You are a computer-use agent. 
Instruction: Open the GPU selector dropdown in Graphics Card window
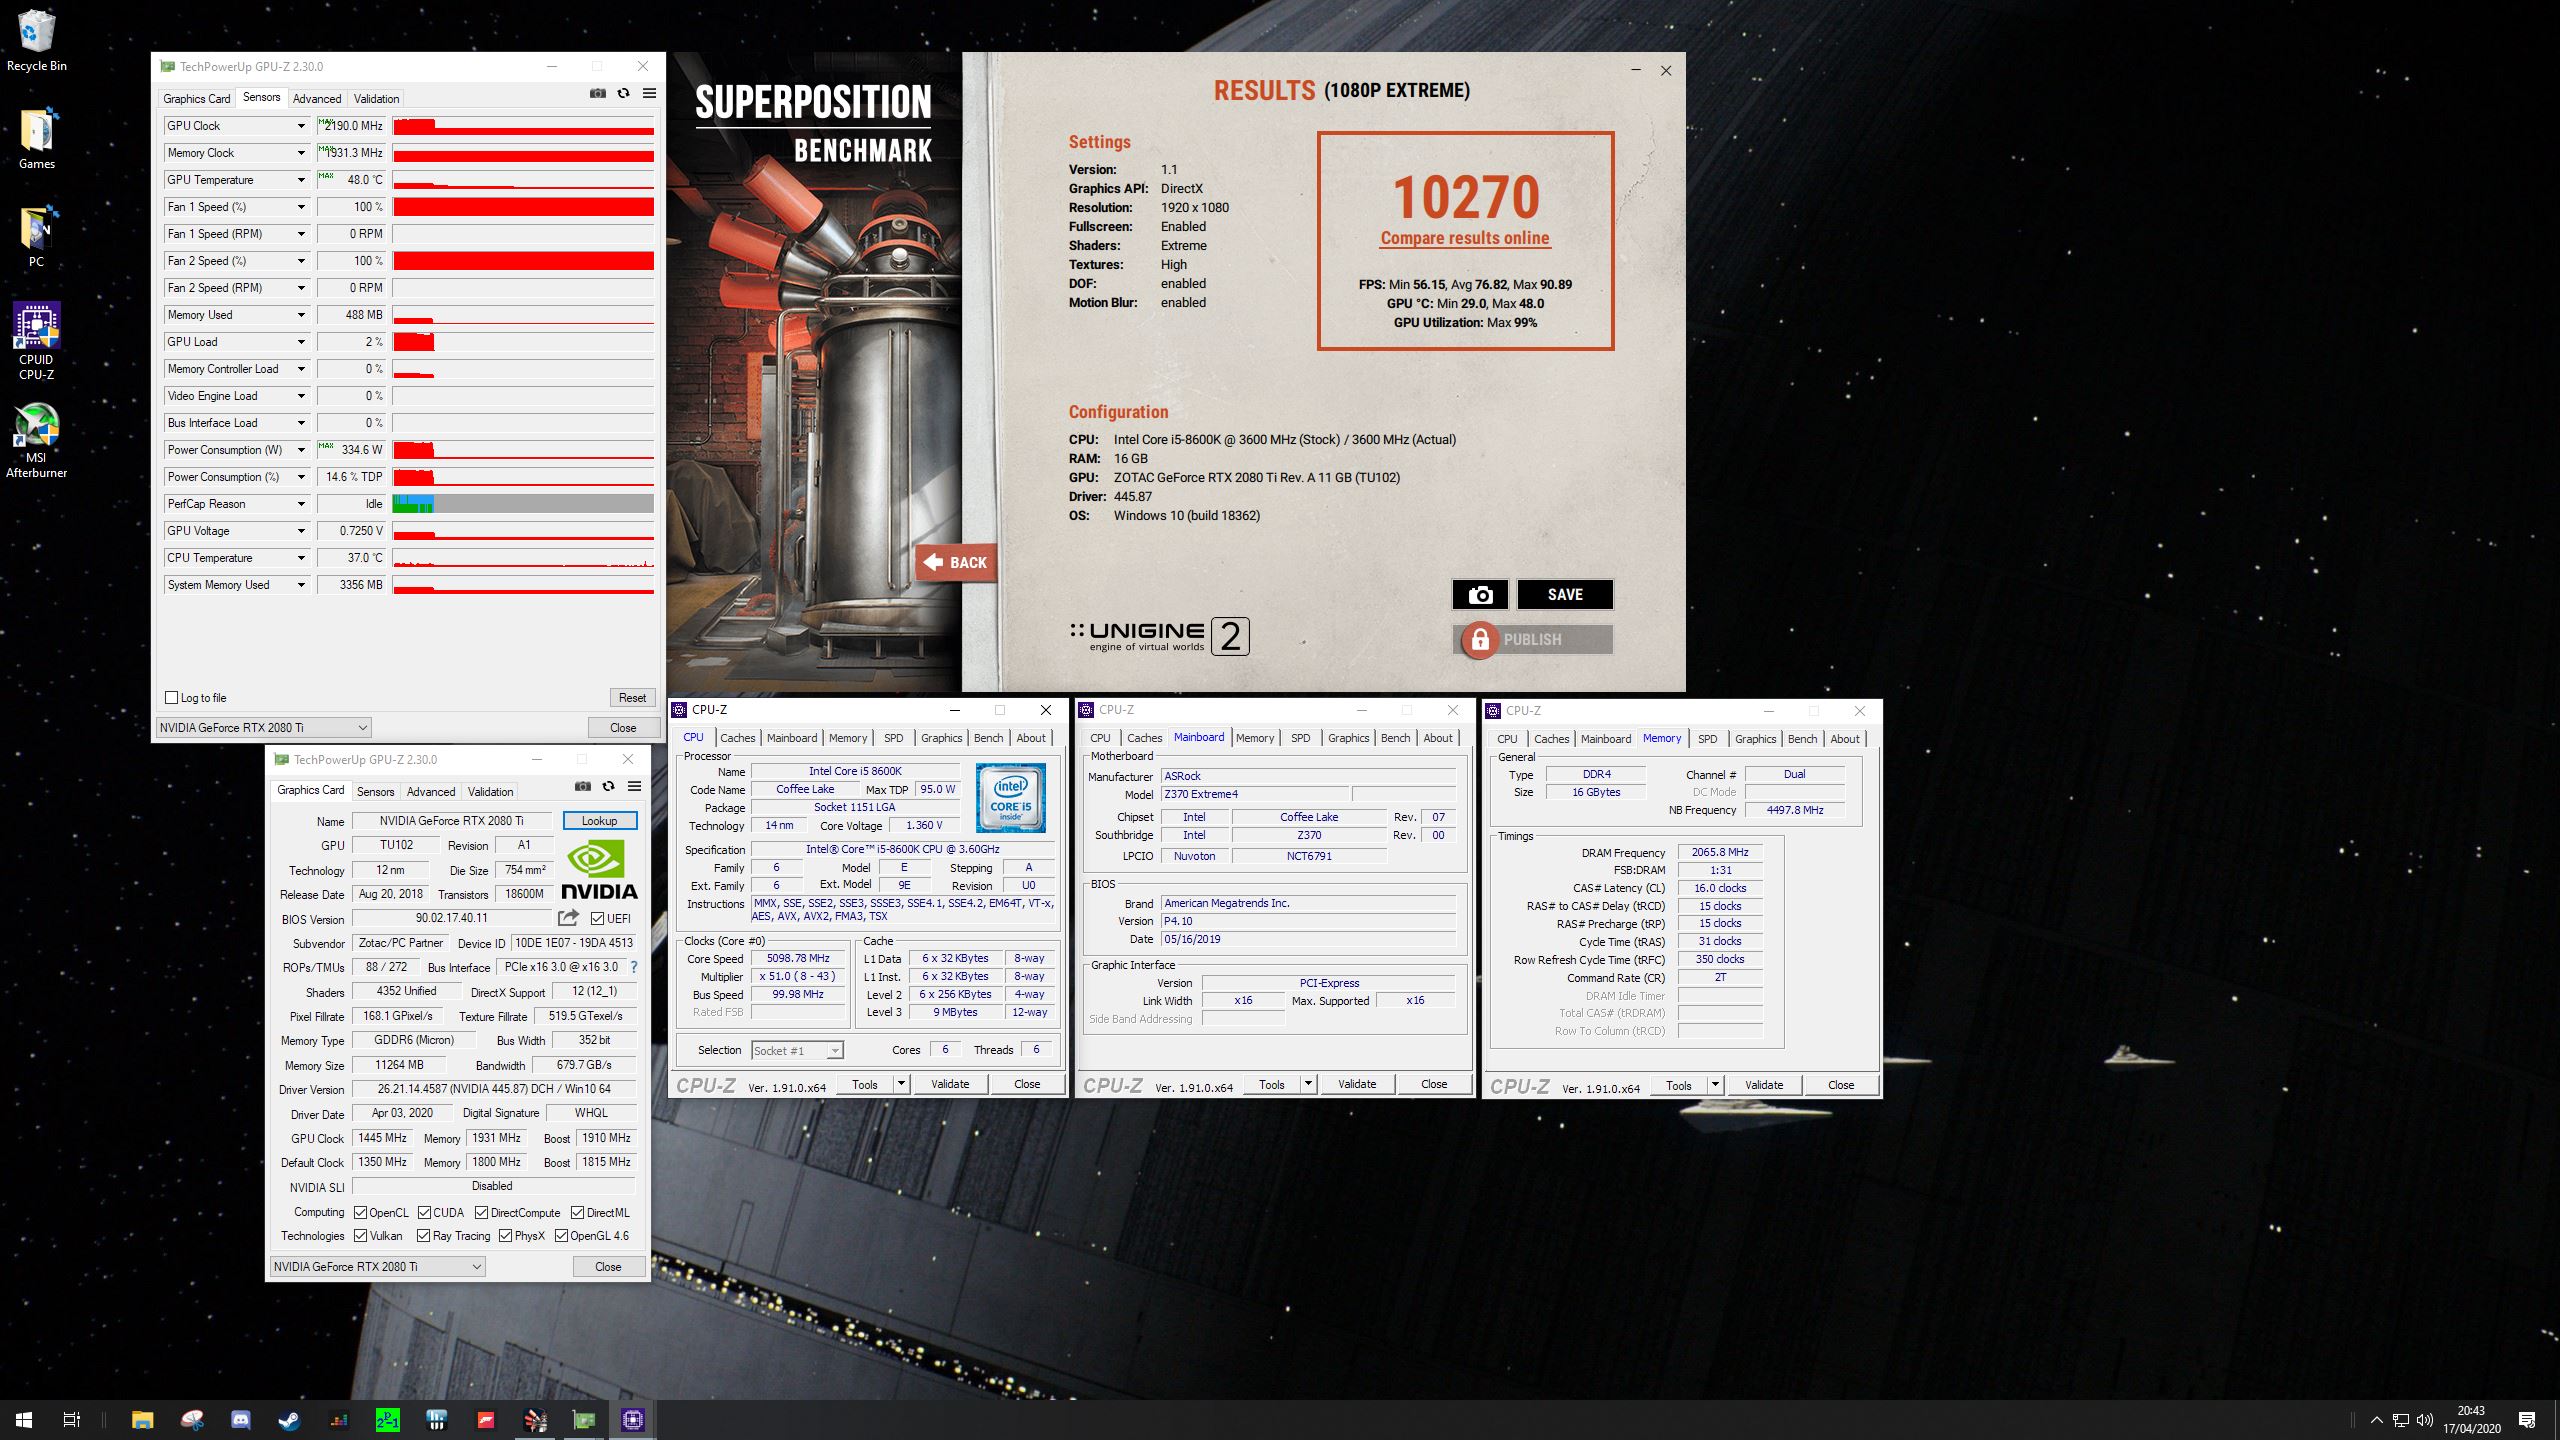378,1266
